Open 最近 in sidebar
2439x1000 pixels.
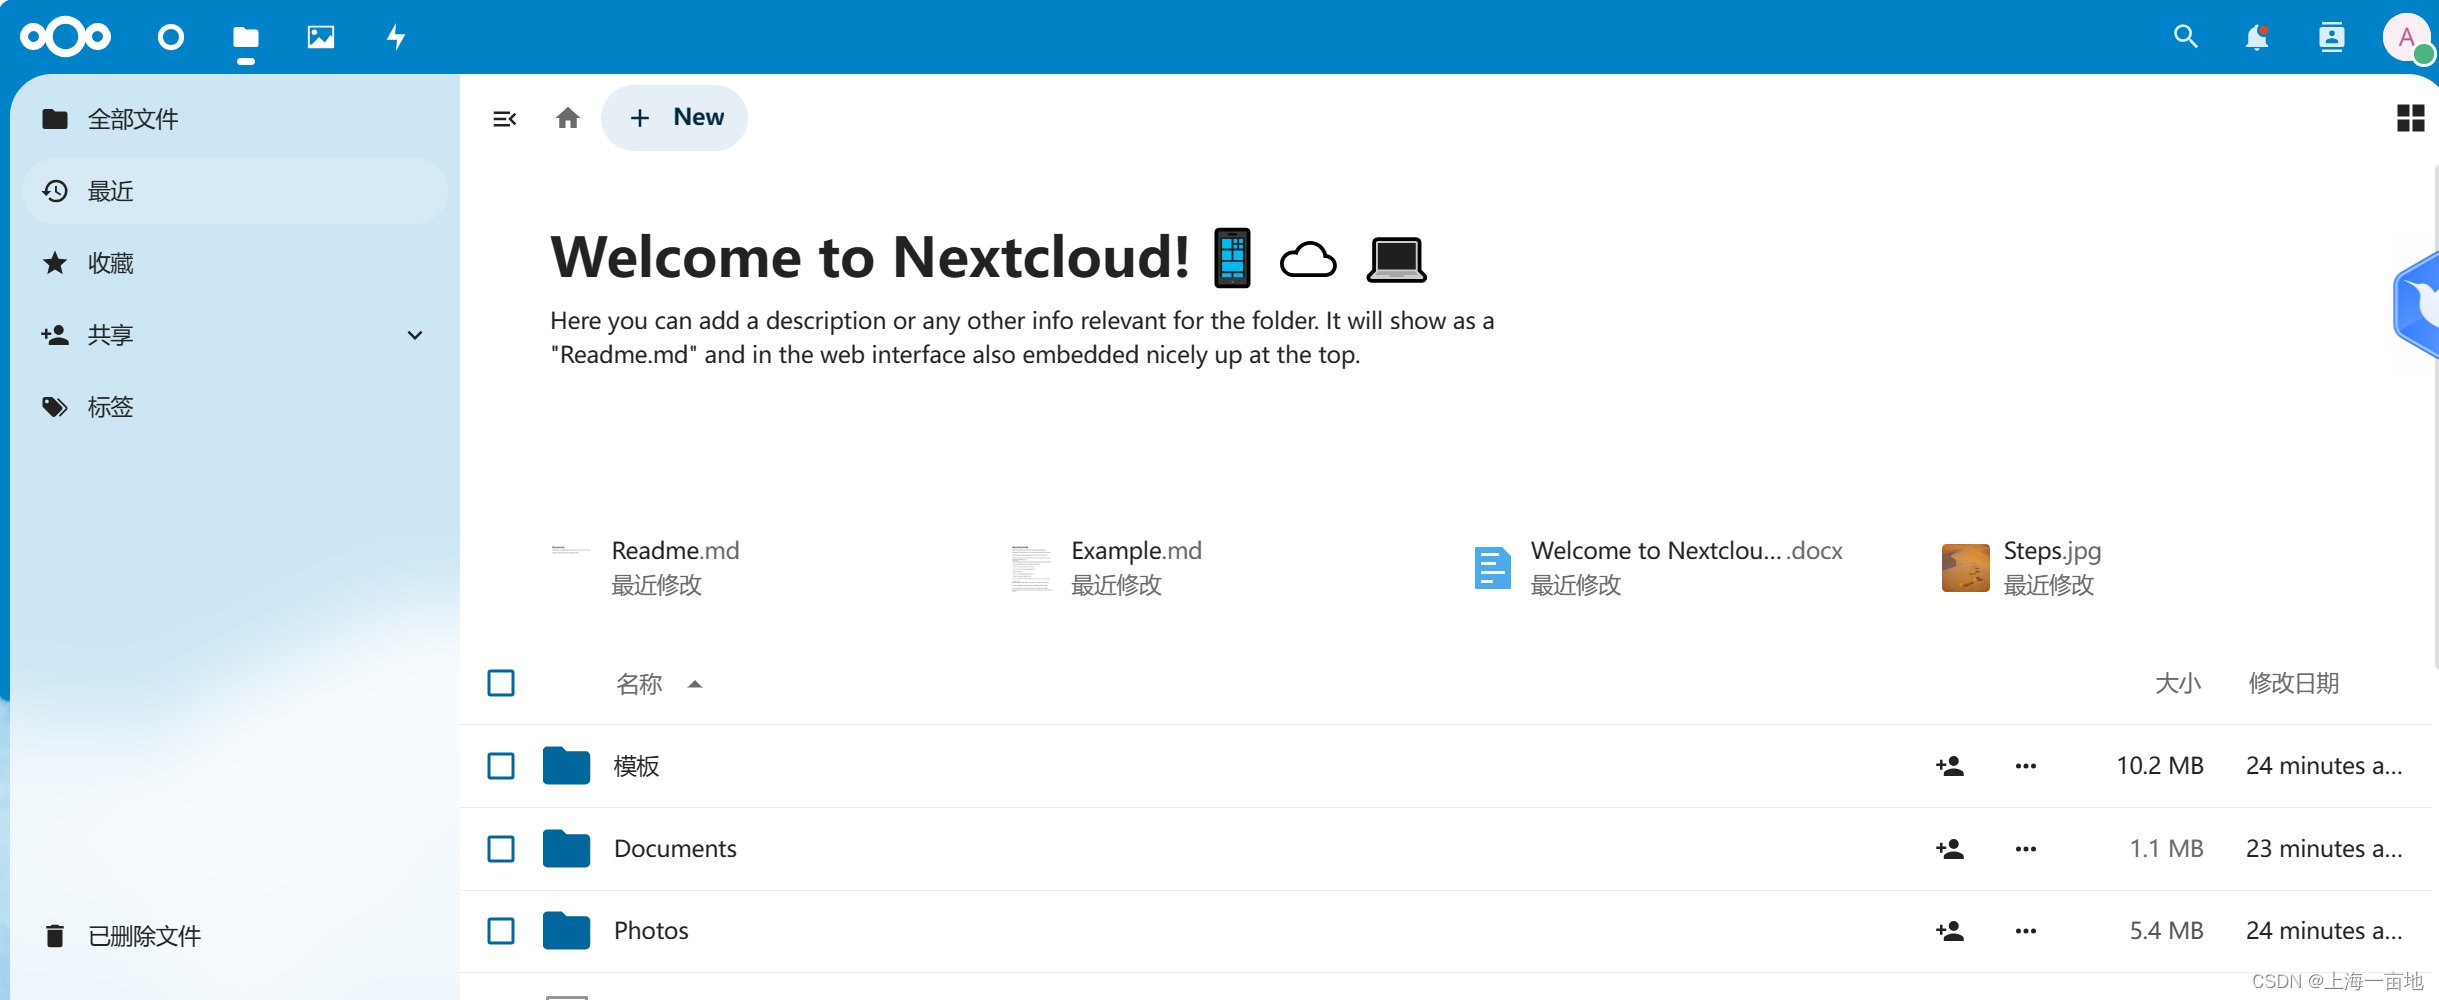pos(234,191)
